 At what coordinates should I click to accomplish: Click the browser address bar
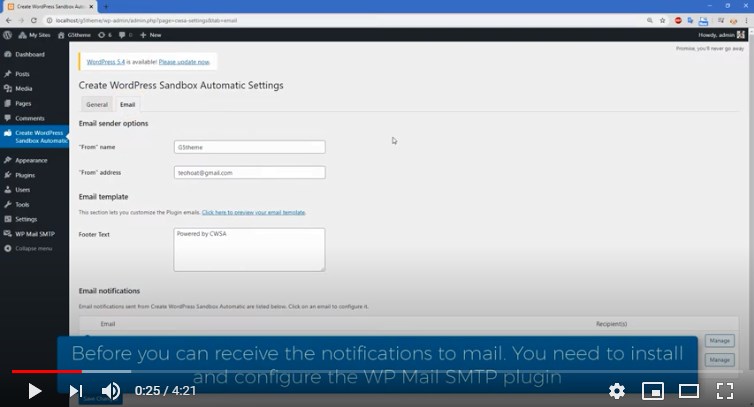346,20
